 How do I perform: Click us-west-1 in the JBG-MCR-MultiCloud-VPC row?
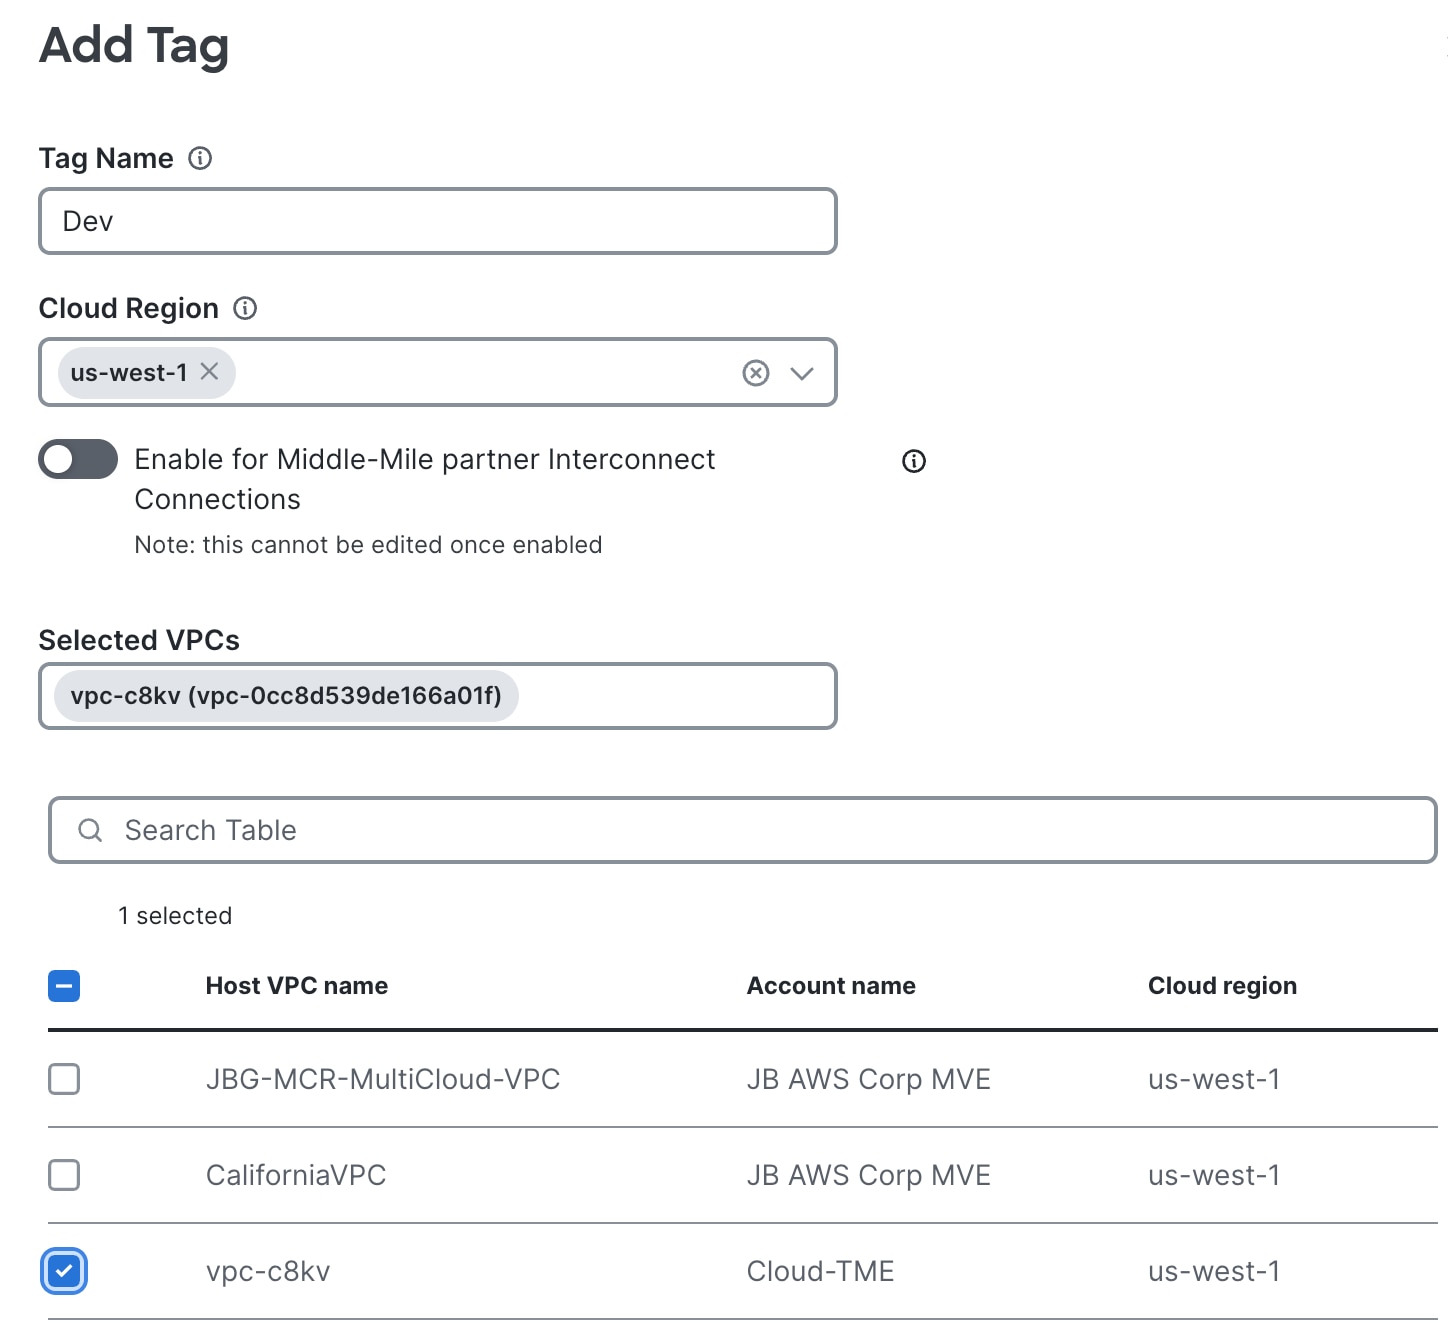click(x=1214, y=1079)
